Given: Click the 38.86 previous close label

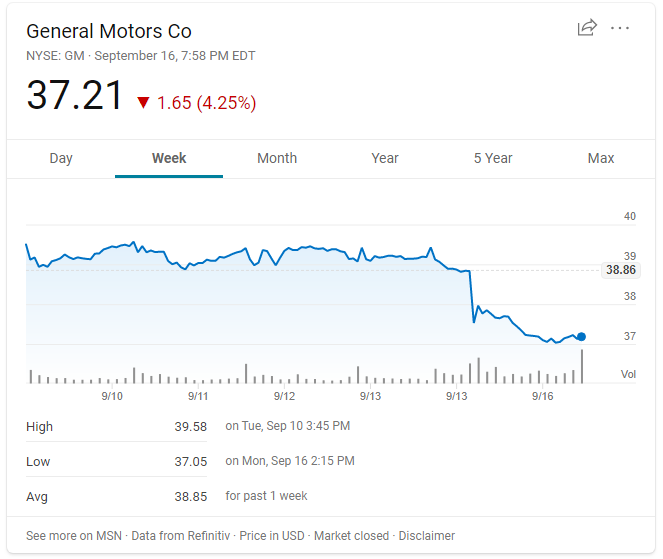Looking at the screenshot, I should tap(620, 270).
